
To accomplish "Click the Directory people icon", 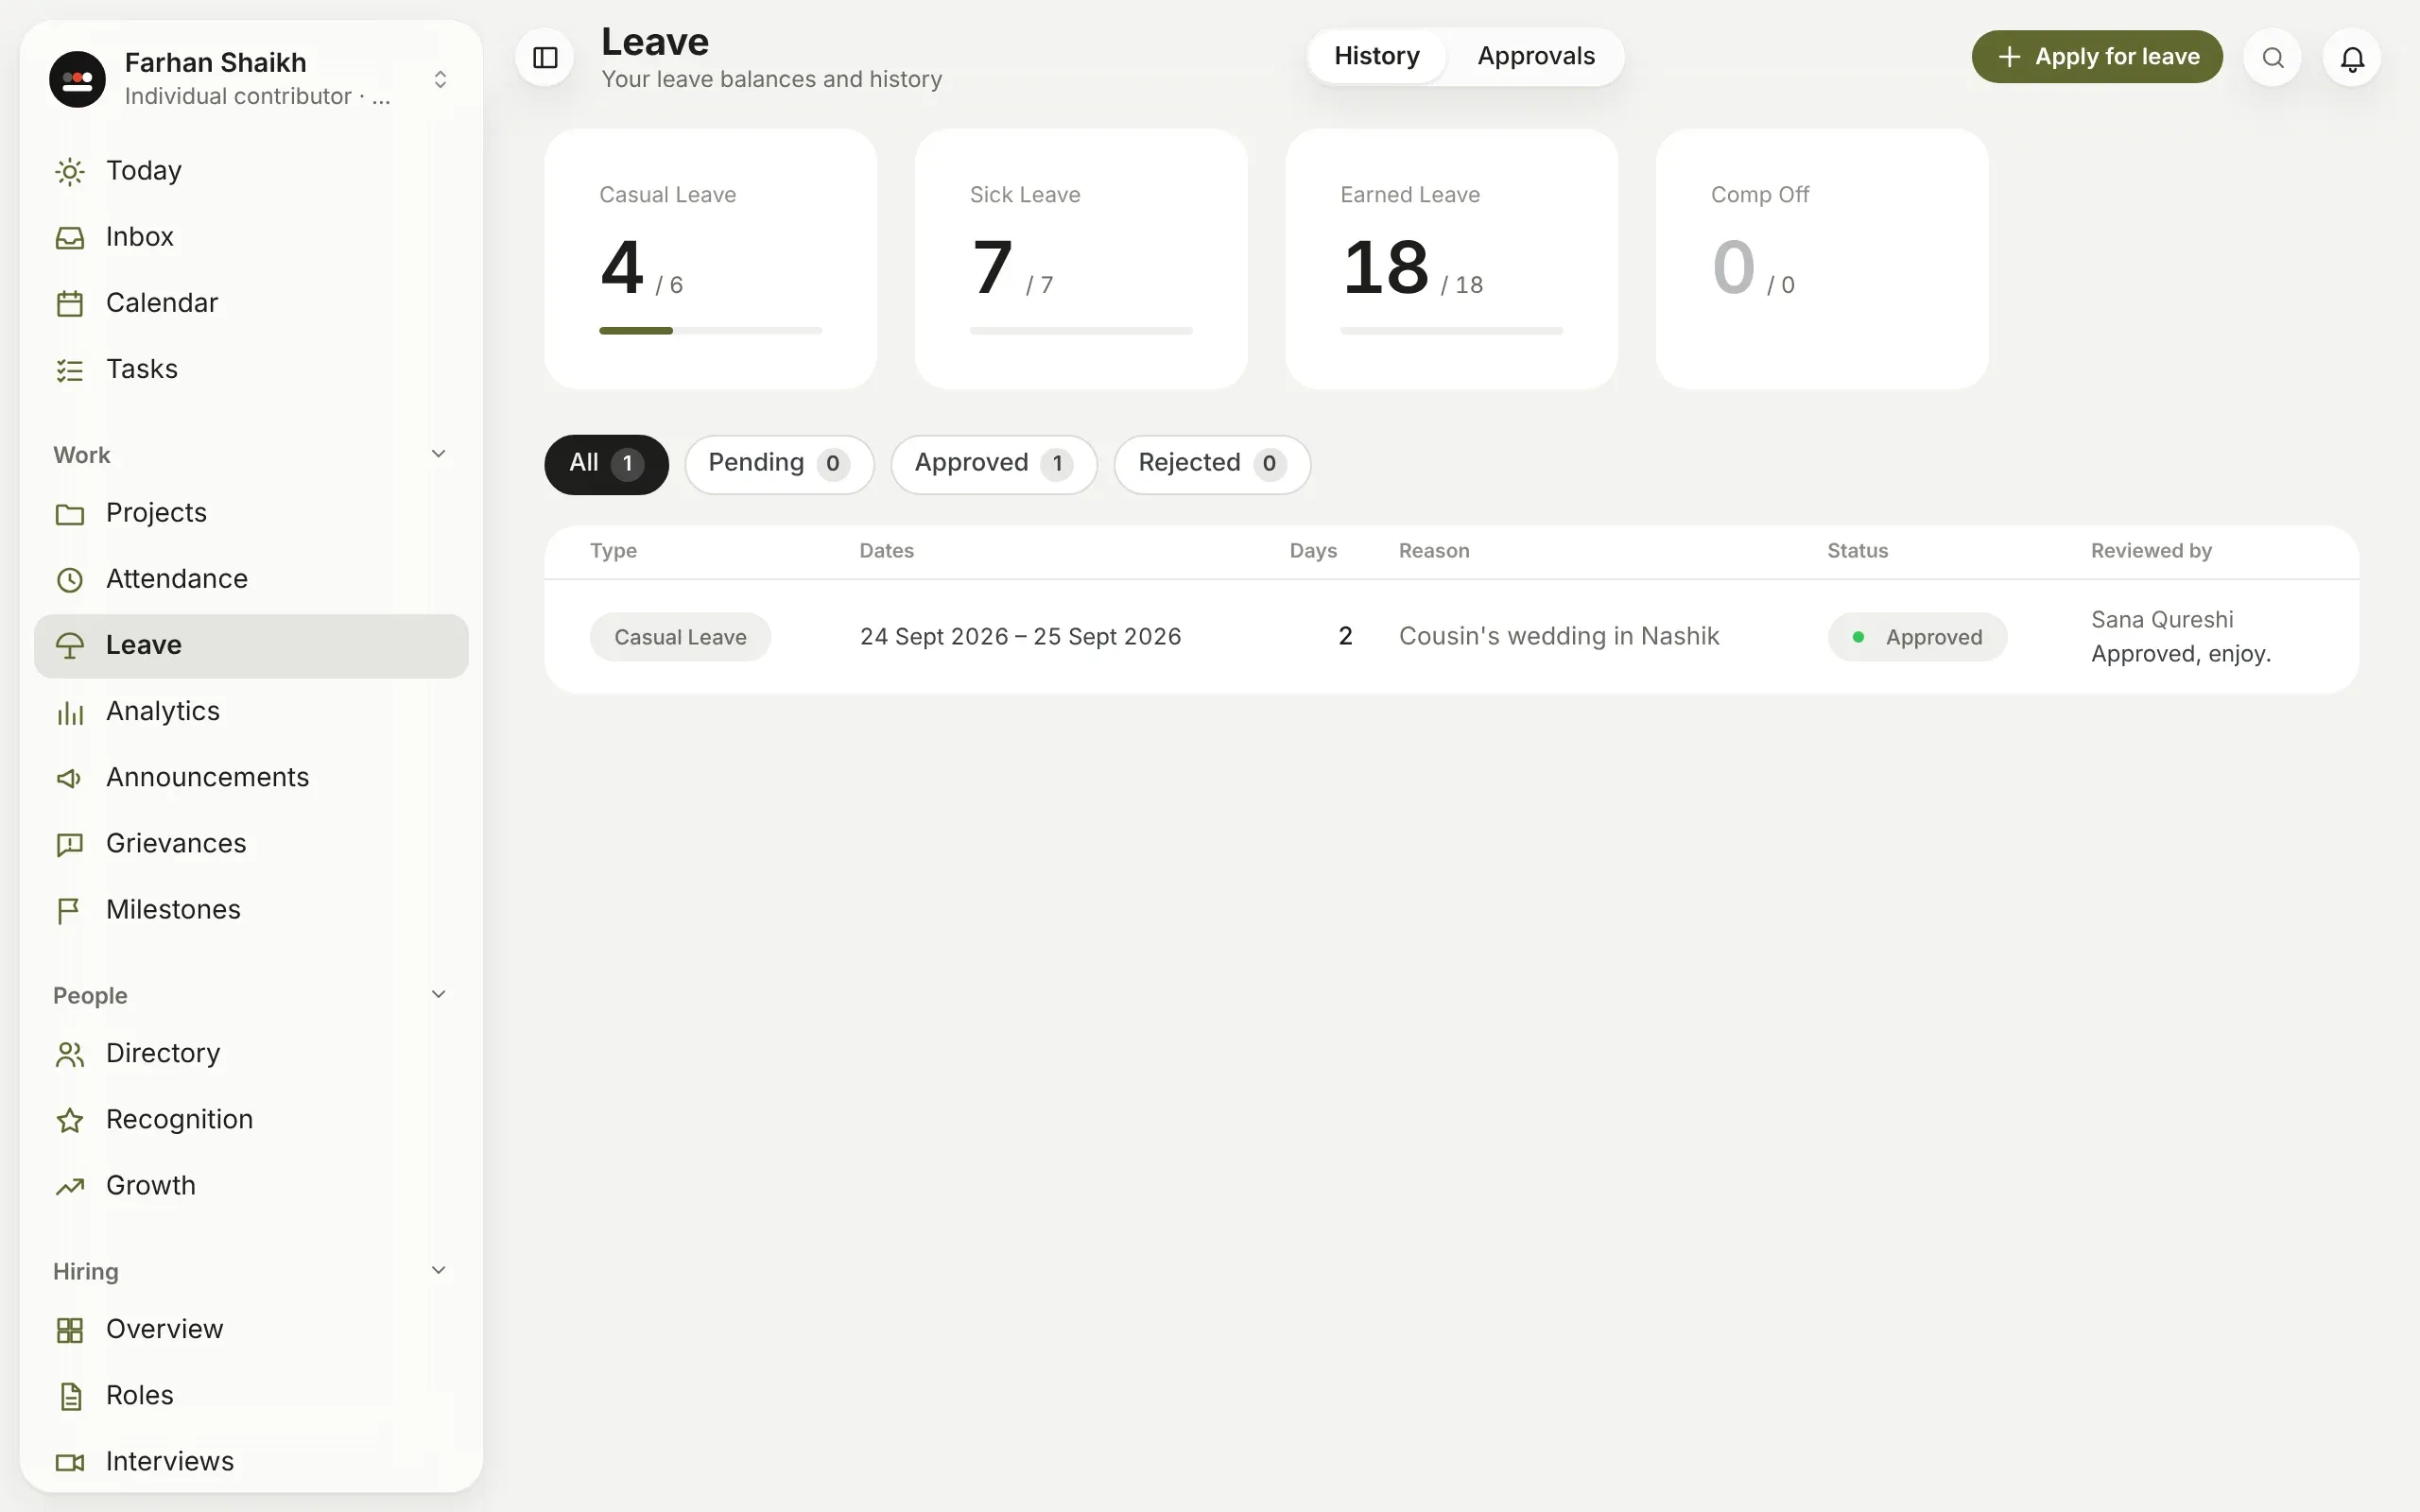I will [x=70, y=1054].
